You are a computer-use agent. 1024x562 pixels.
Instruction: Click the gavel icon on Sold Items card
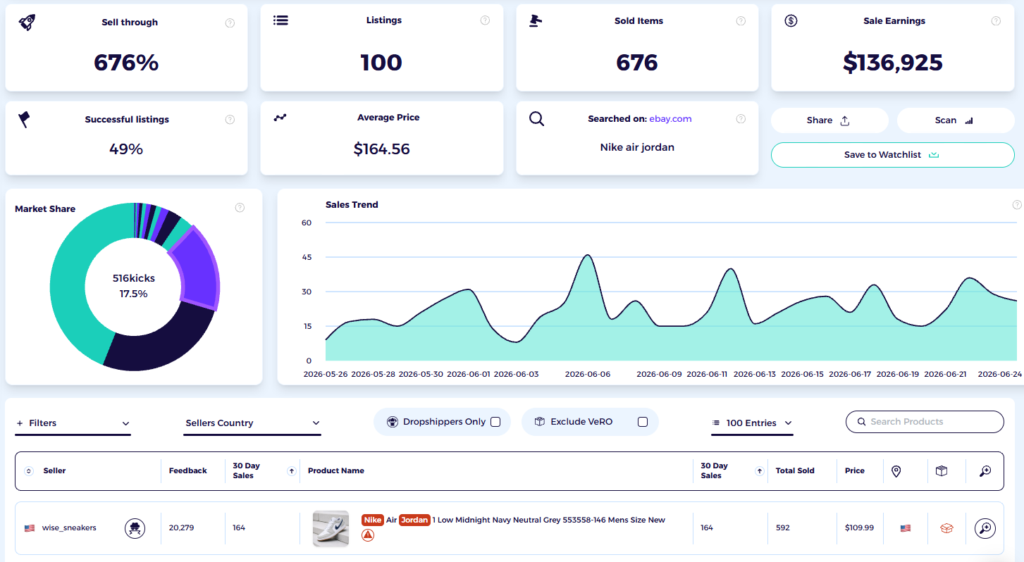pos(536,21)
